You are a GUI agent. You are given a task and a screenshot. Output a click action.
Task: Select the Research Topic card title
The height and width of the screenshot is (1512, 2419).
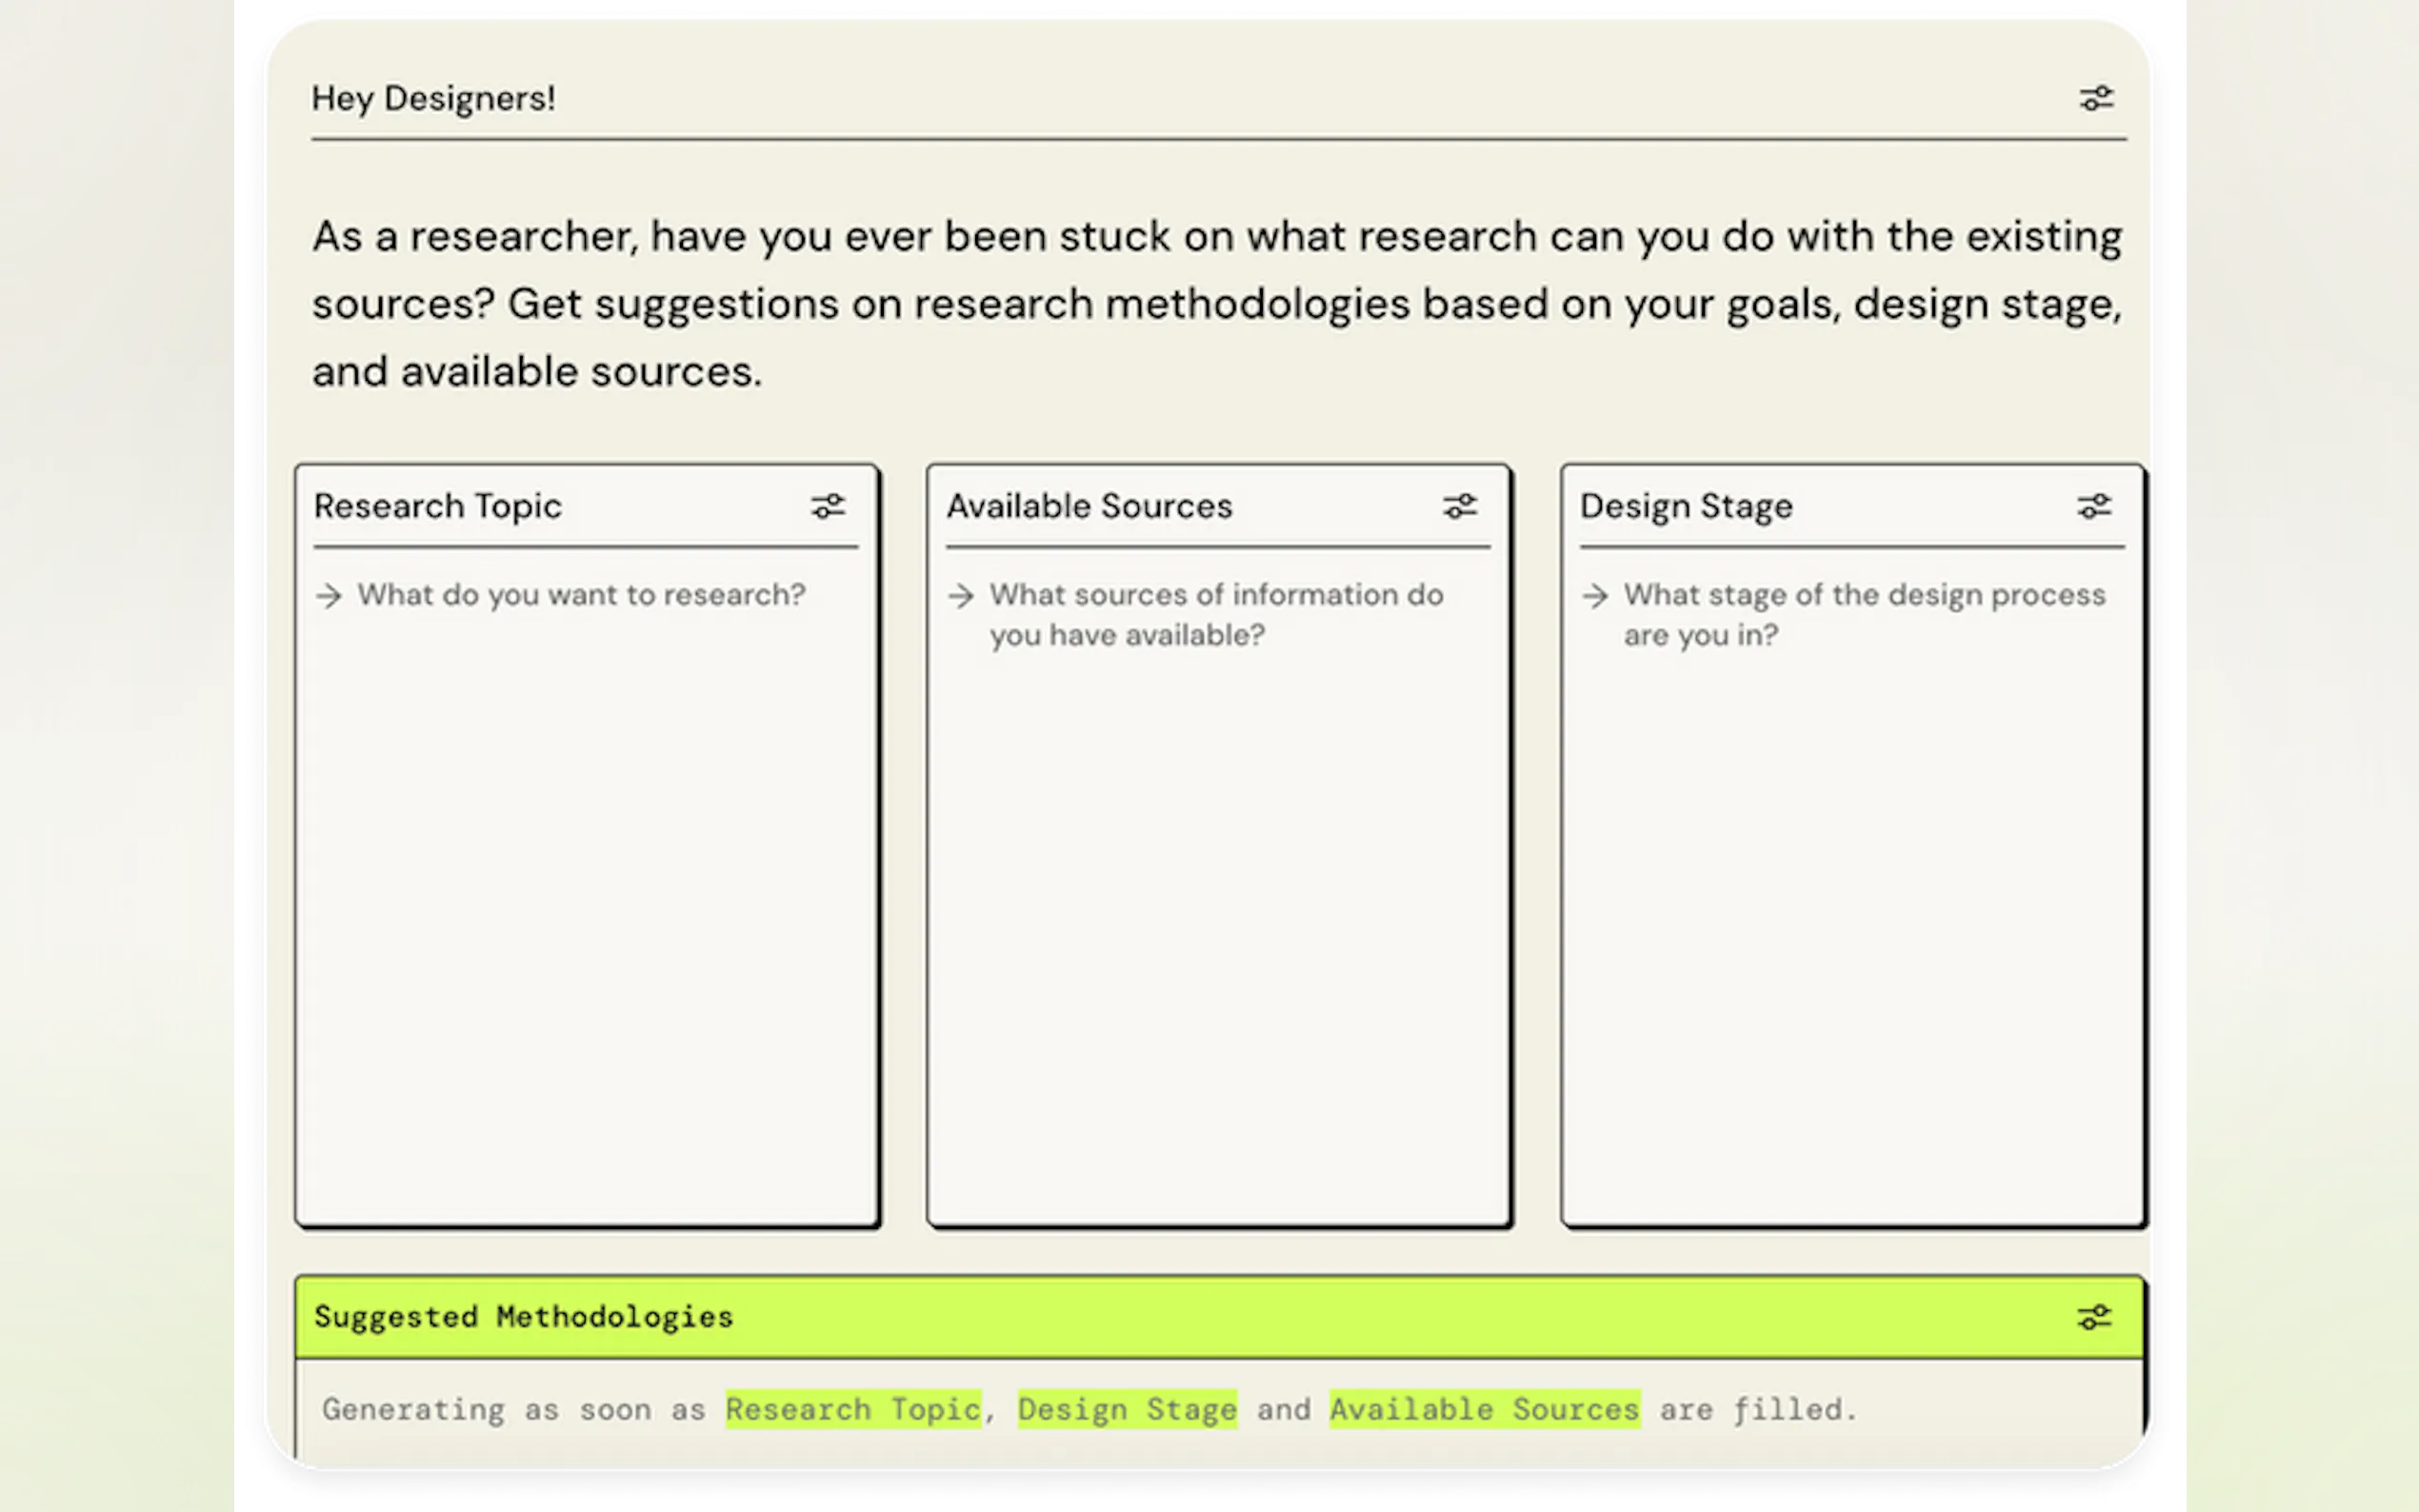point(437,506)
